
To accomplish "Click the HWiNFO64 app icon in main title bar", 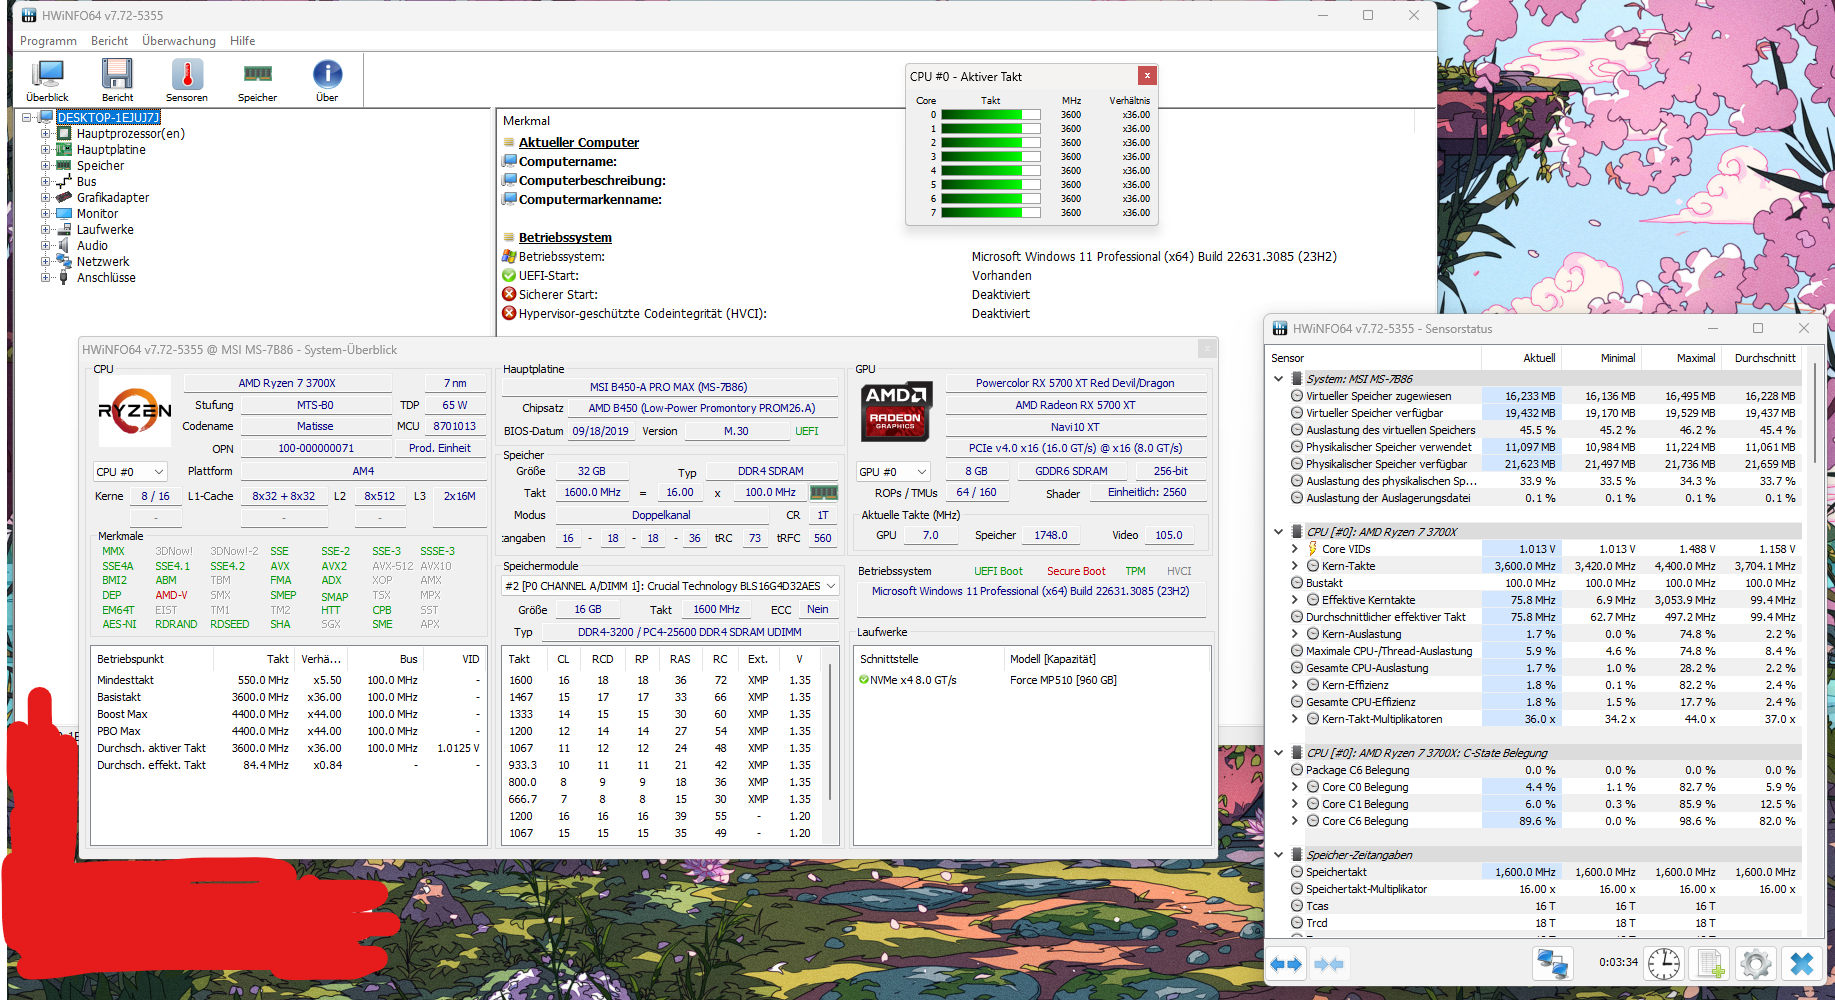I will tap(29, 15).
